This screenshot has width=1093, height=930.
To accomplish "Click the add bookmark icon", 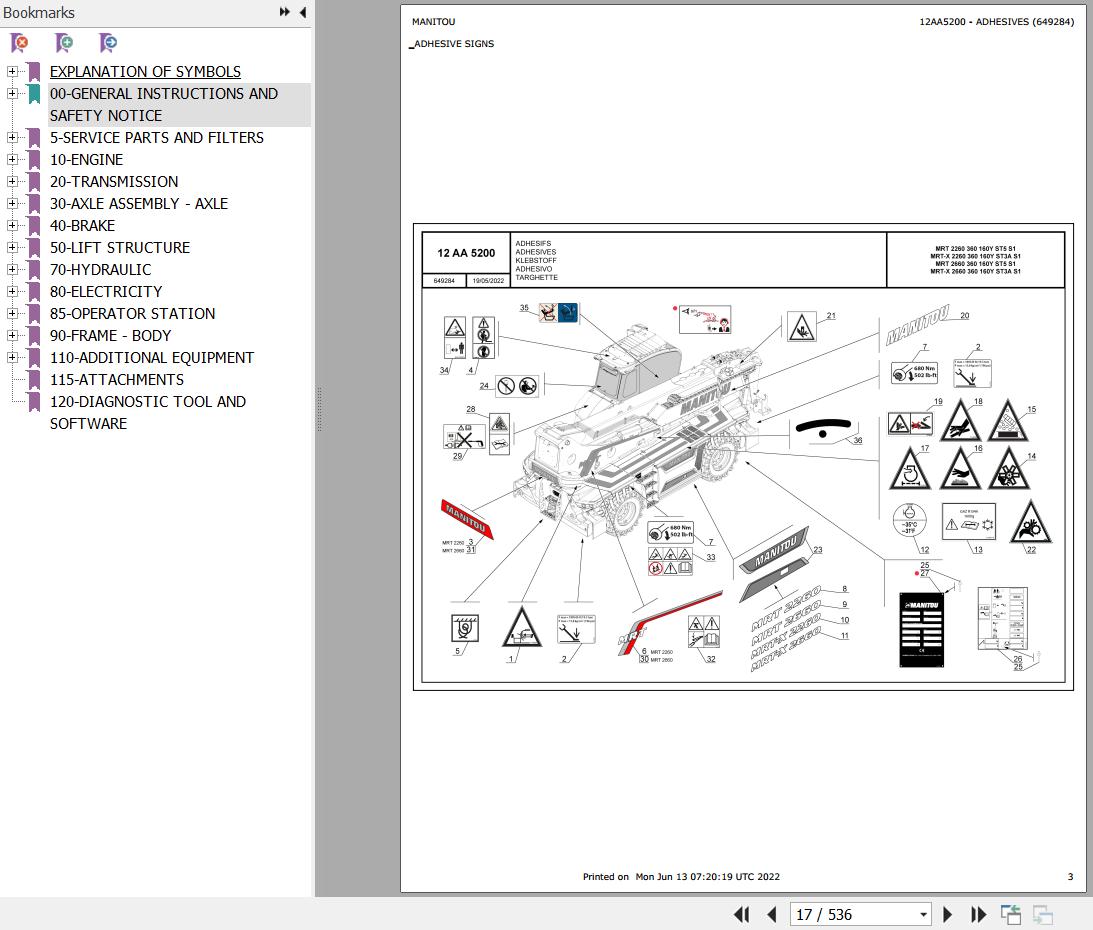I will [64, 43].
